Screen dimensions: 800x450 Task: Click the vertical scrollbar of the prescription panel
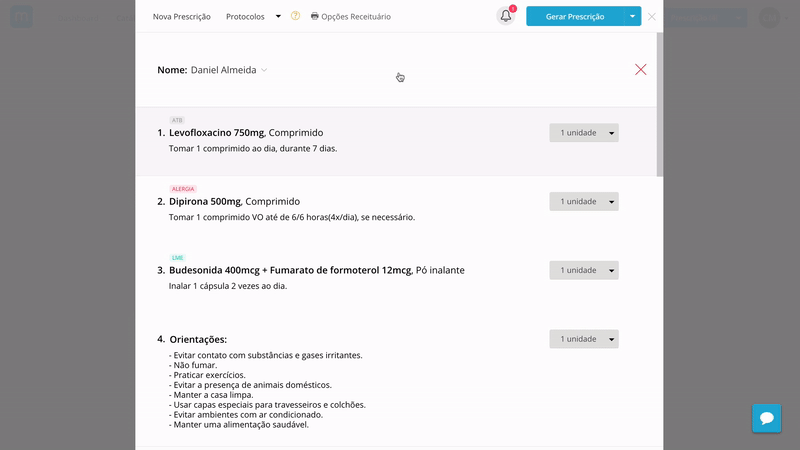660,105
